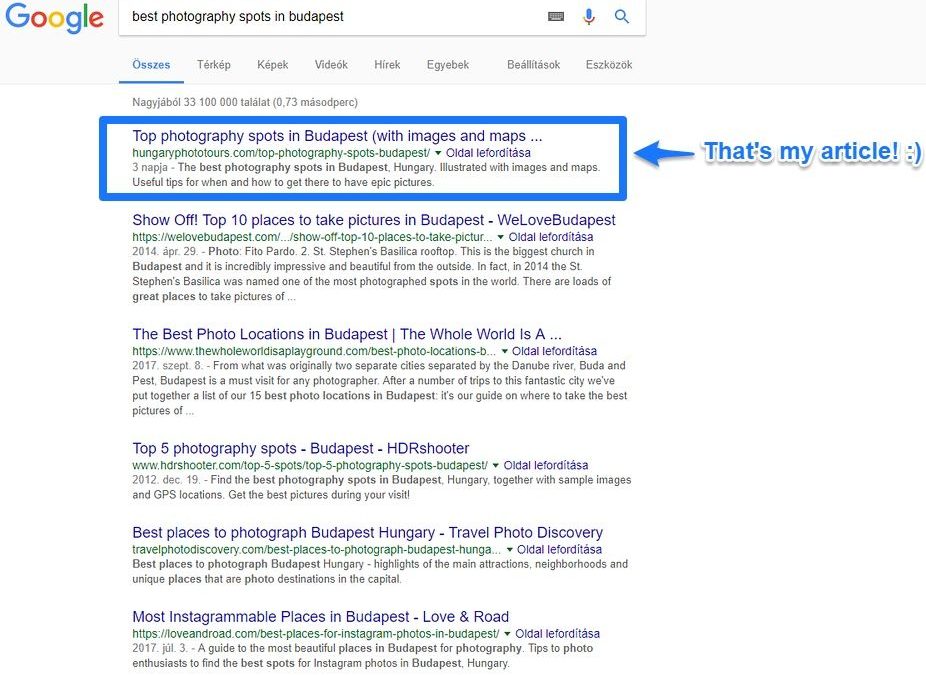Click the '2014. ápr. 29.' date in WeLoveBudapest snippet

pyautogui.click(x=165, y=252)
